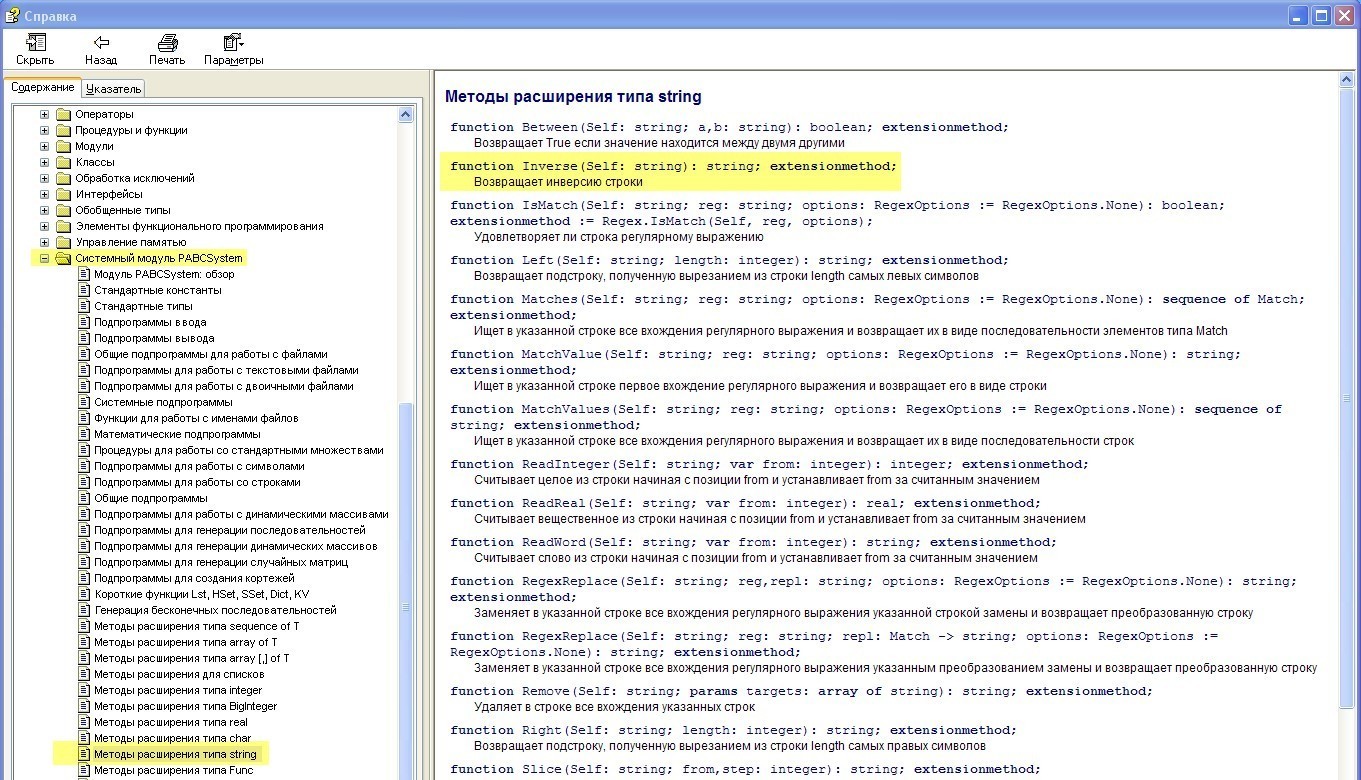Click page icon of Подпрограммы ввода
1361x780 pixels.
pos(84,322)
